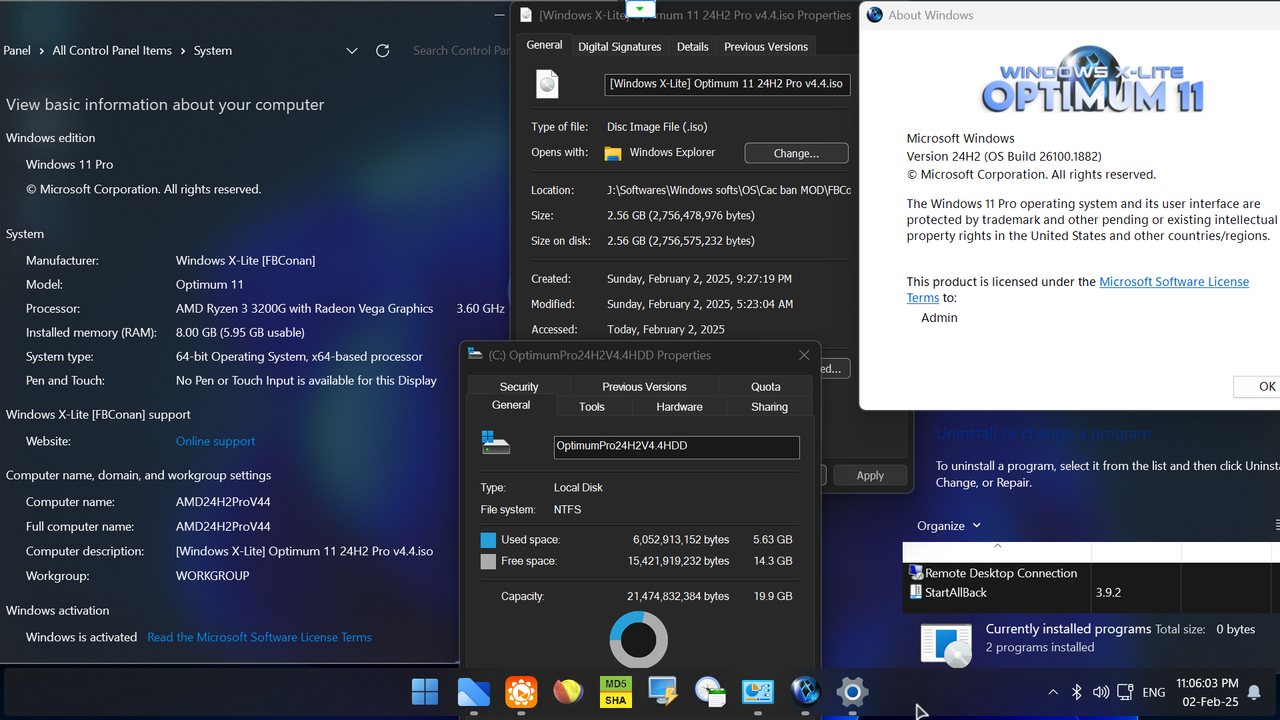1280x720 pixels.
Task: Select the Remote Desktop Connection entry icon
Action: pos(914,572)
